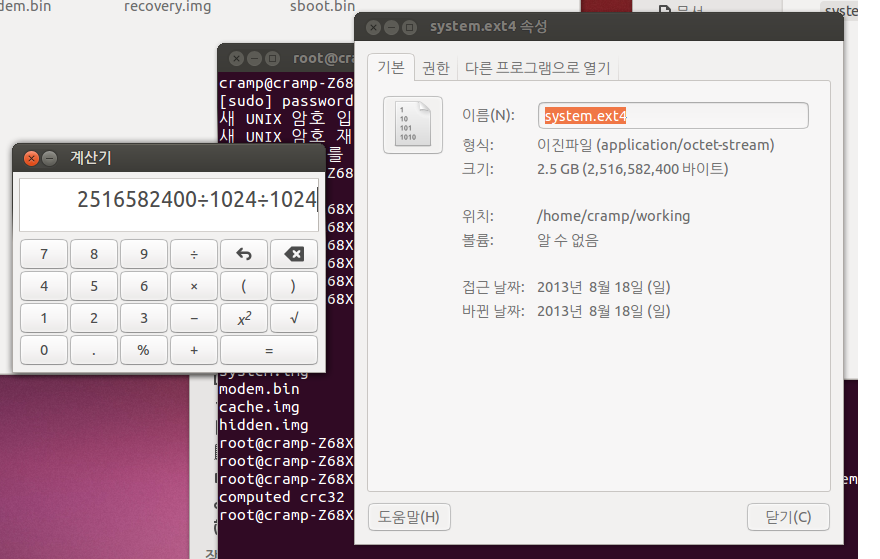Open the 다른 프로그램으로 열기 tab
880x559 pixels.
(537, 68)
